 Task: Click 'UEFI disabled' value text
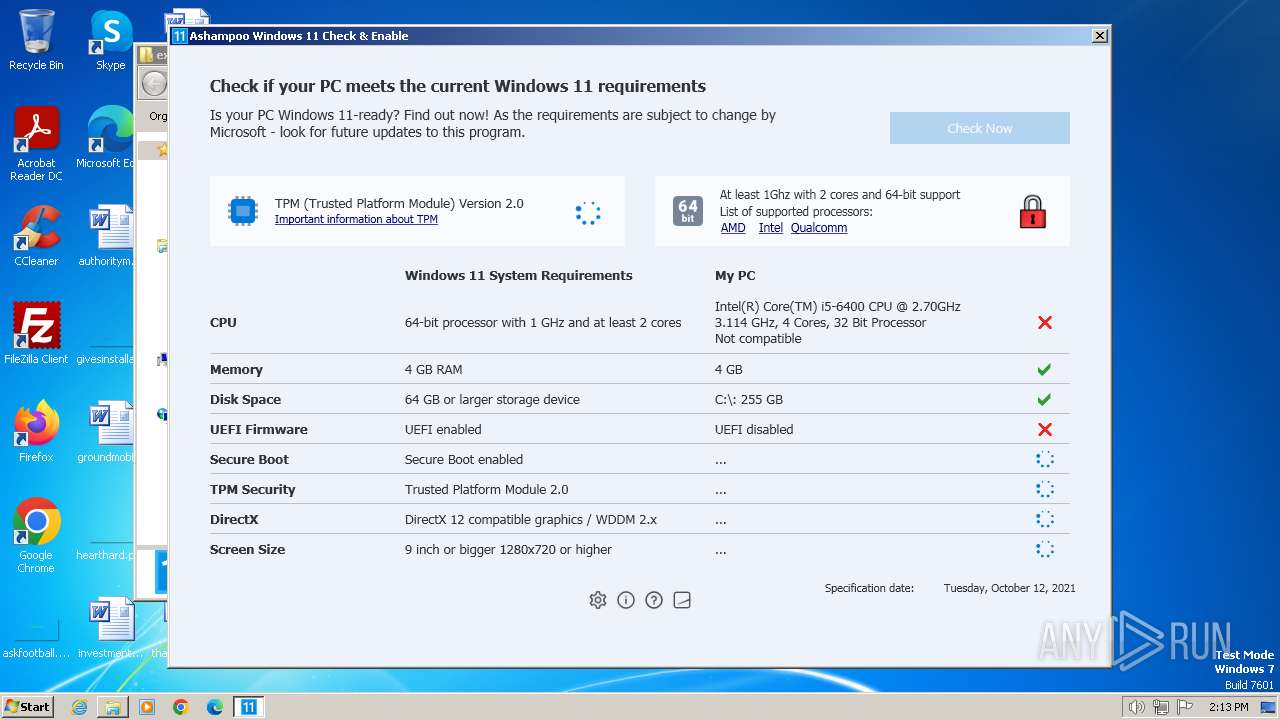754,429
